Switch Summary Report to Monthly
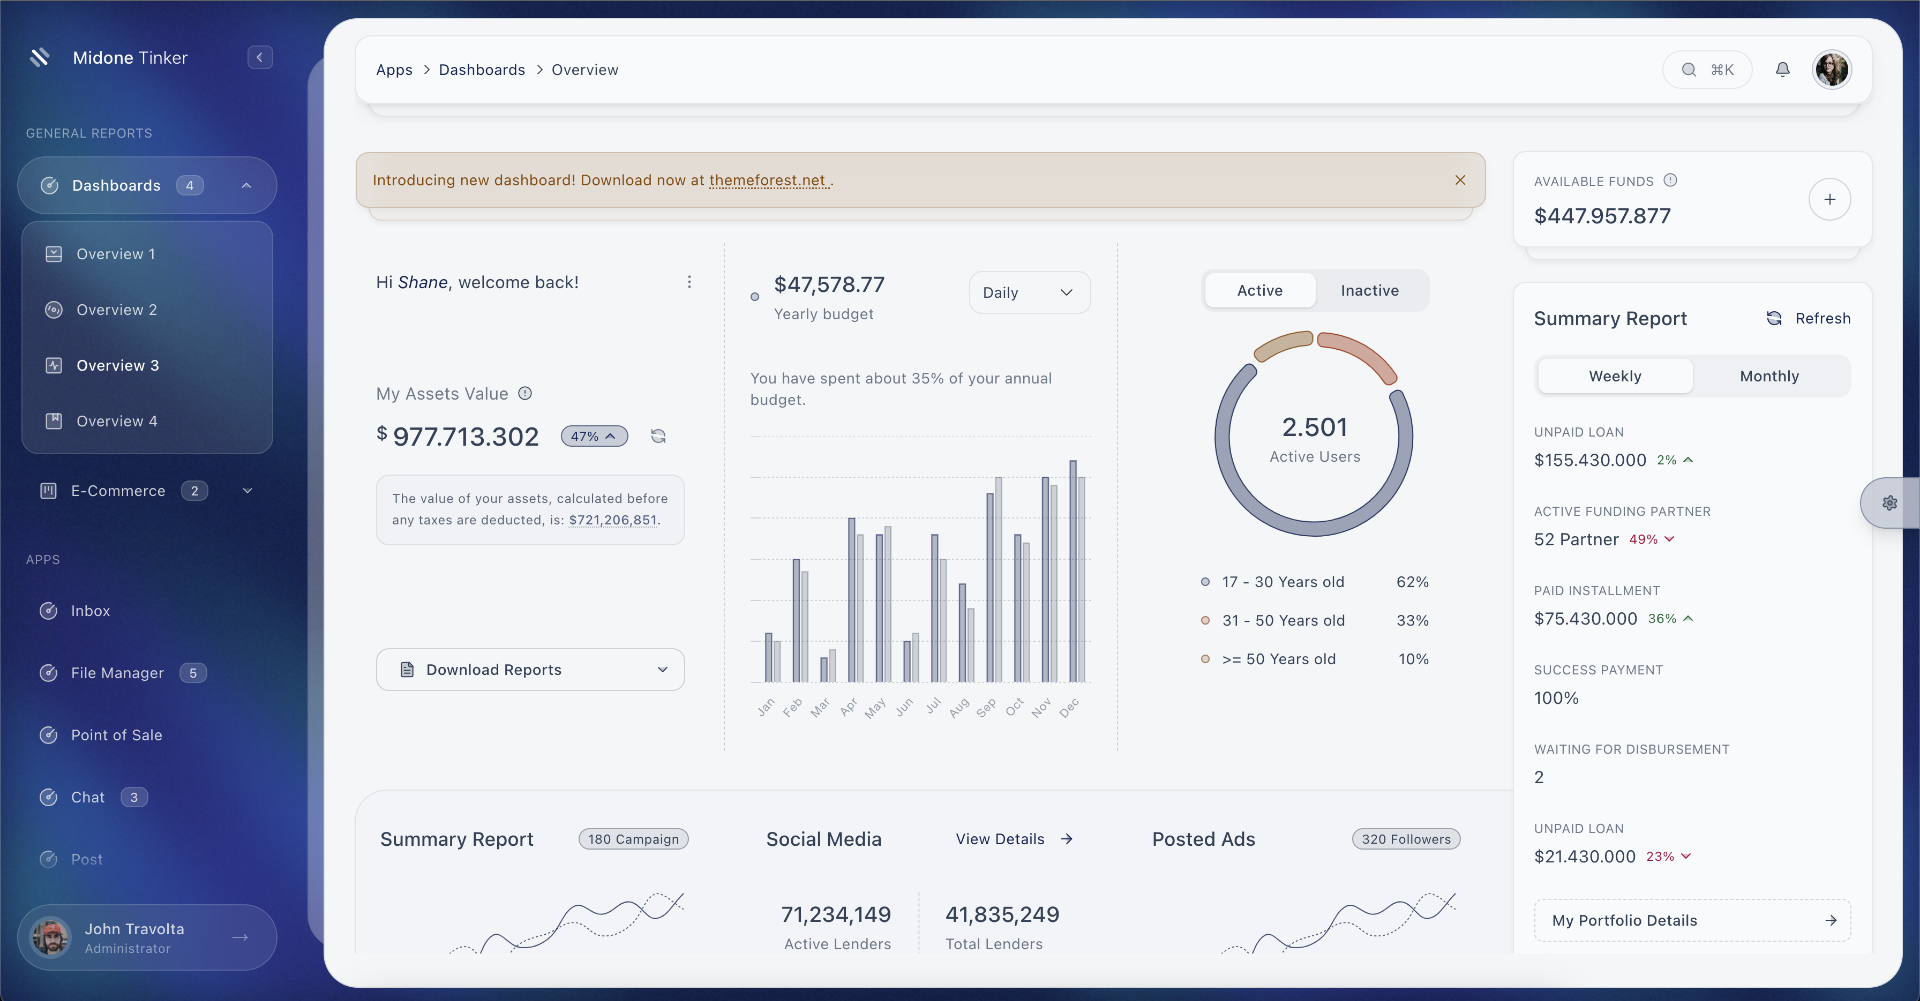This screenshot has height=1001, width=1920. pos(1769,376)
